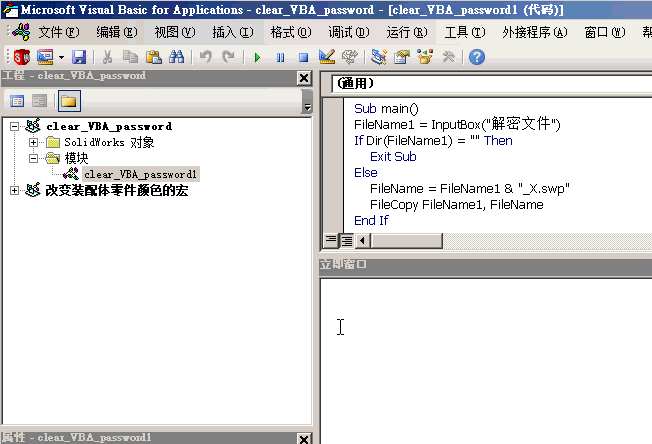Open the 工具(T) menu

pos(465,32)
